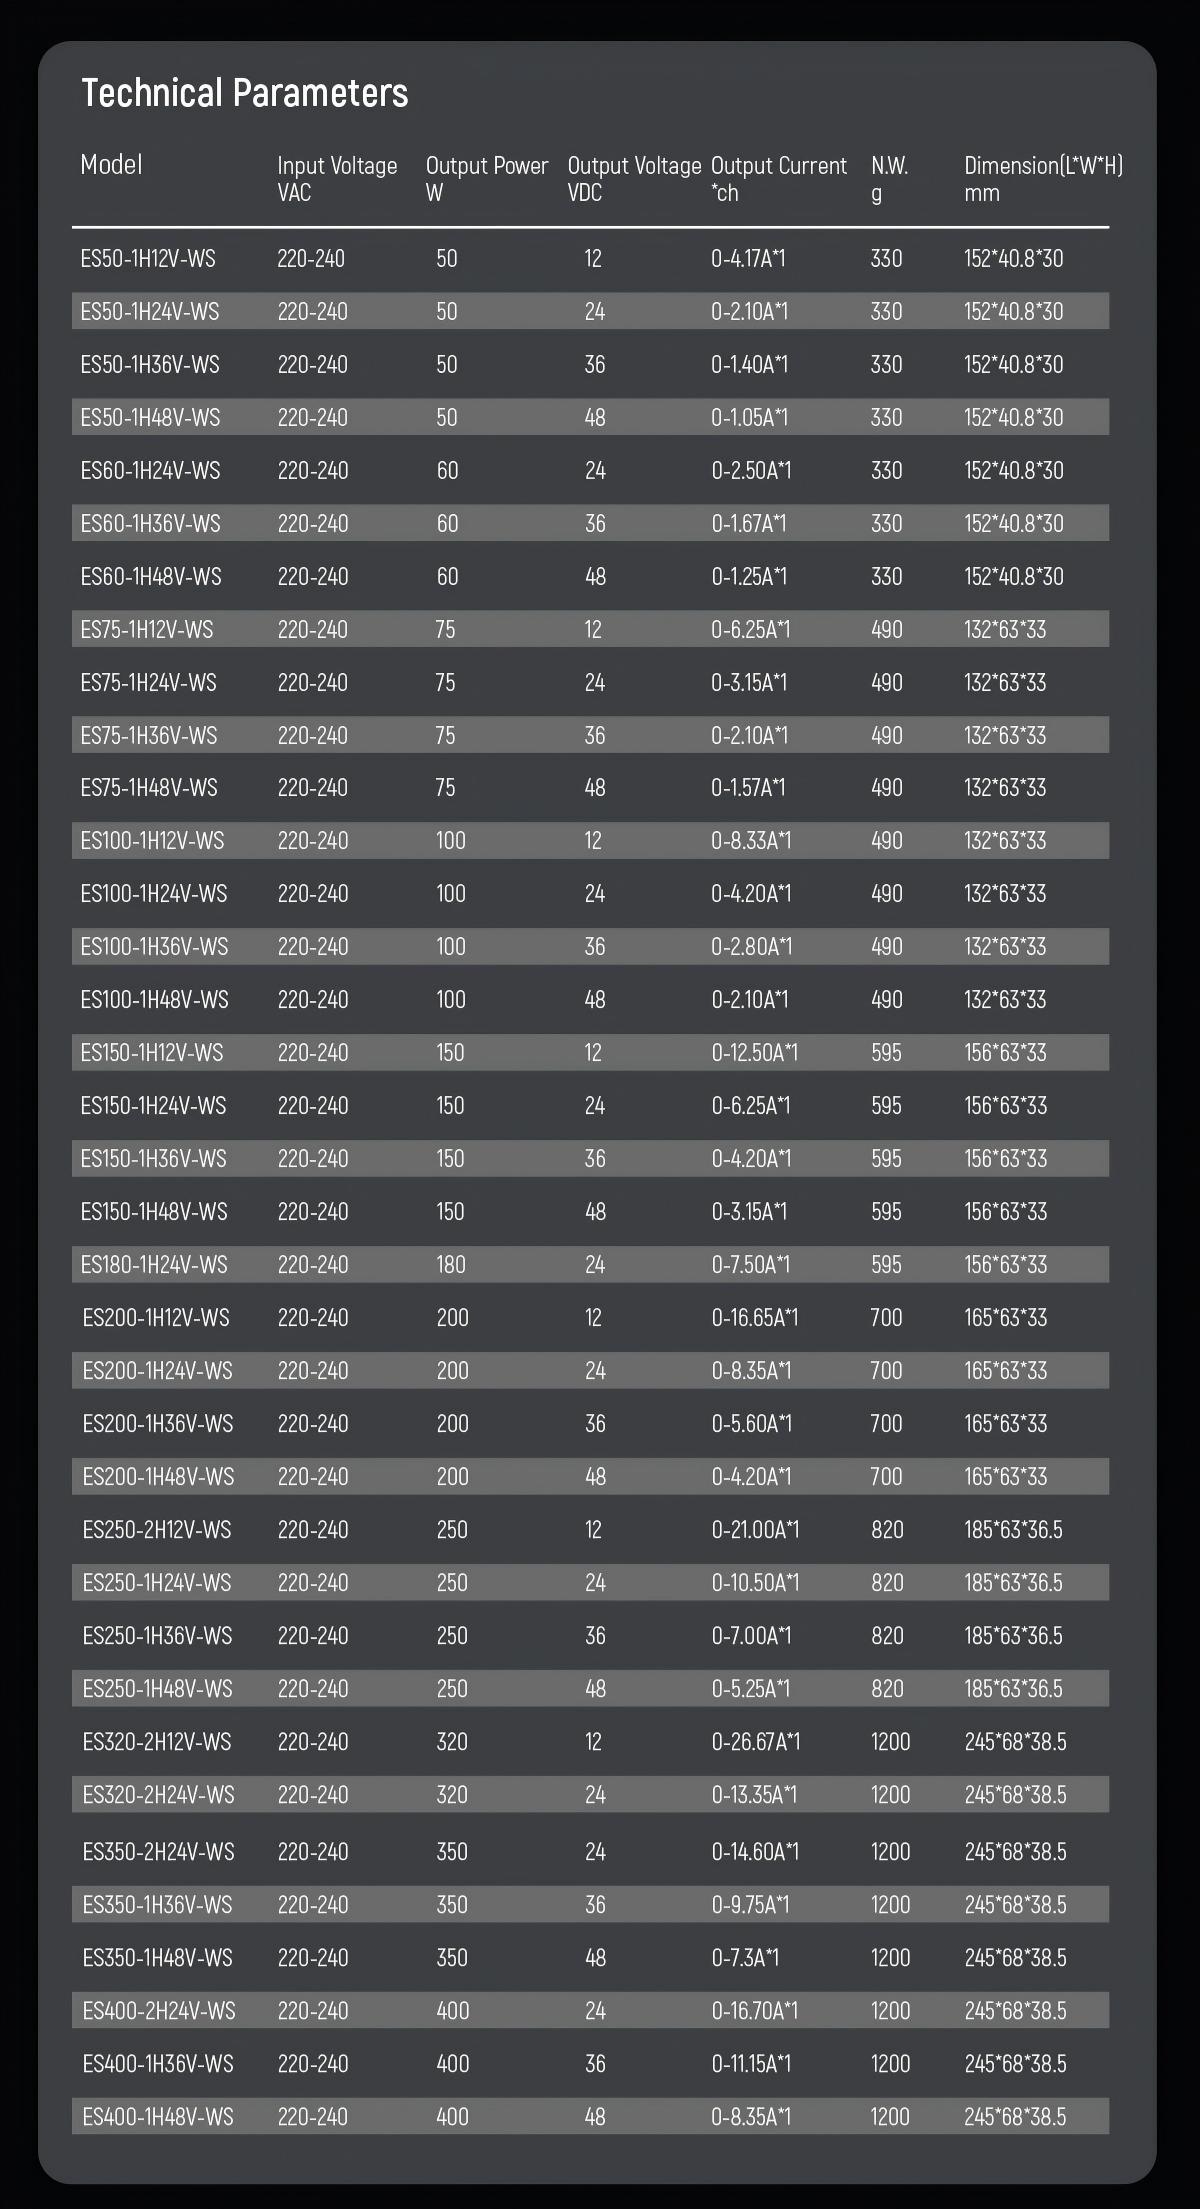The width and height of the screenshot is (1200, 2209).
Task: Click the ES400-1H48V-WS last row
Action: [x=590, y=2116]
